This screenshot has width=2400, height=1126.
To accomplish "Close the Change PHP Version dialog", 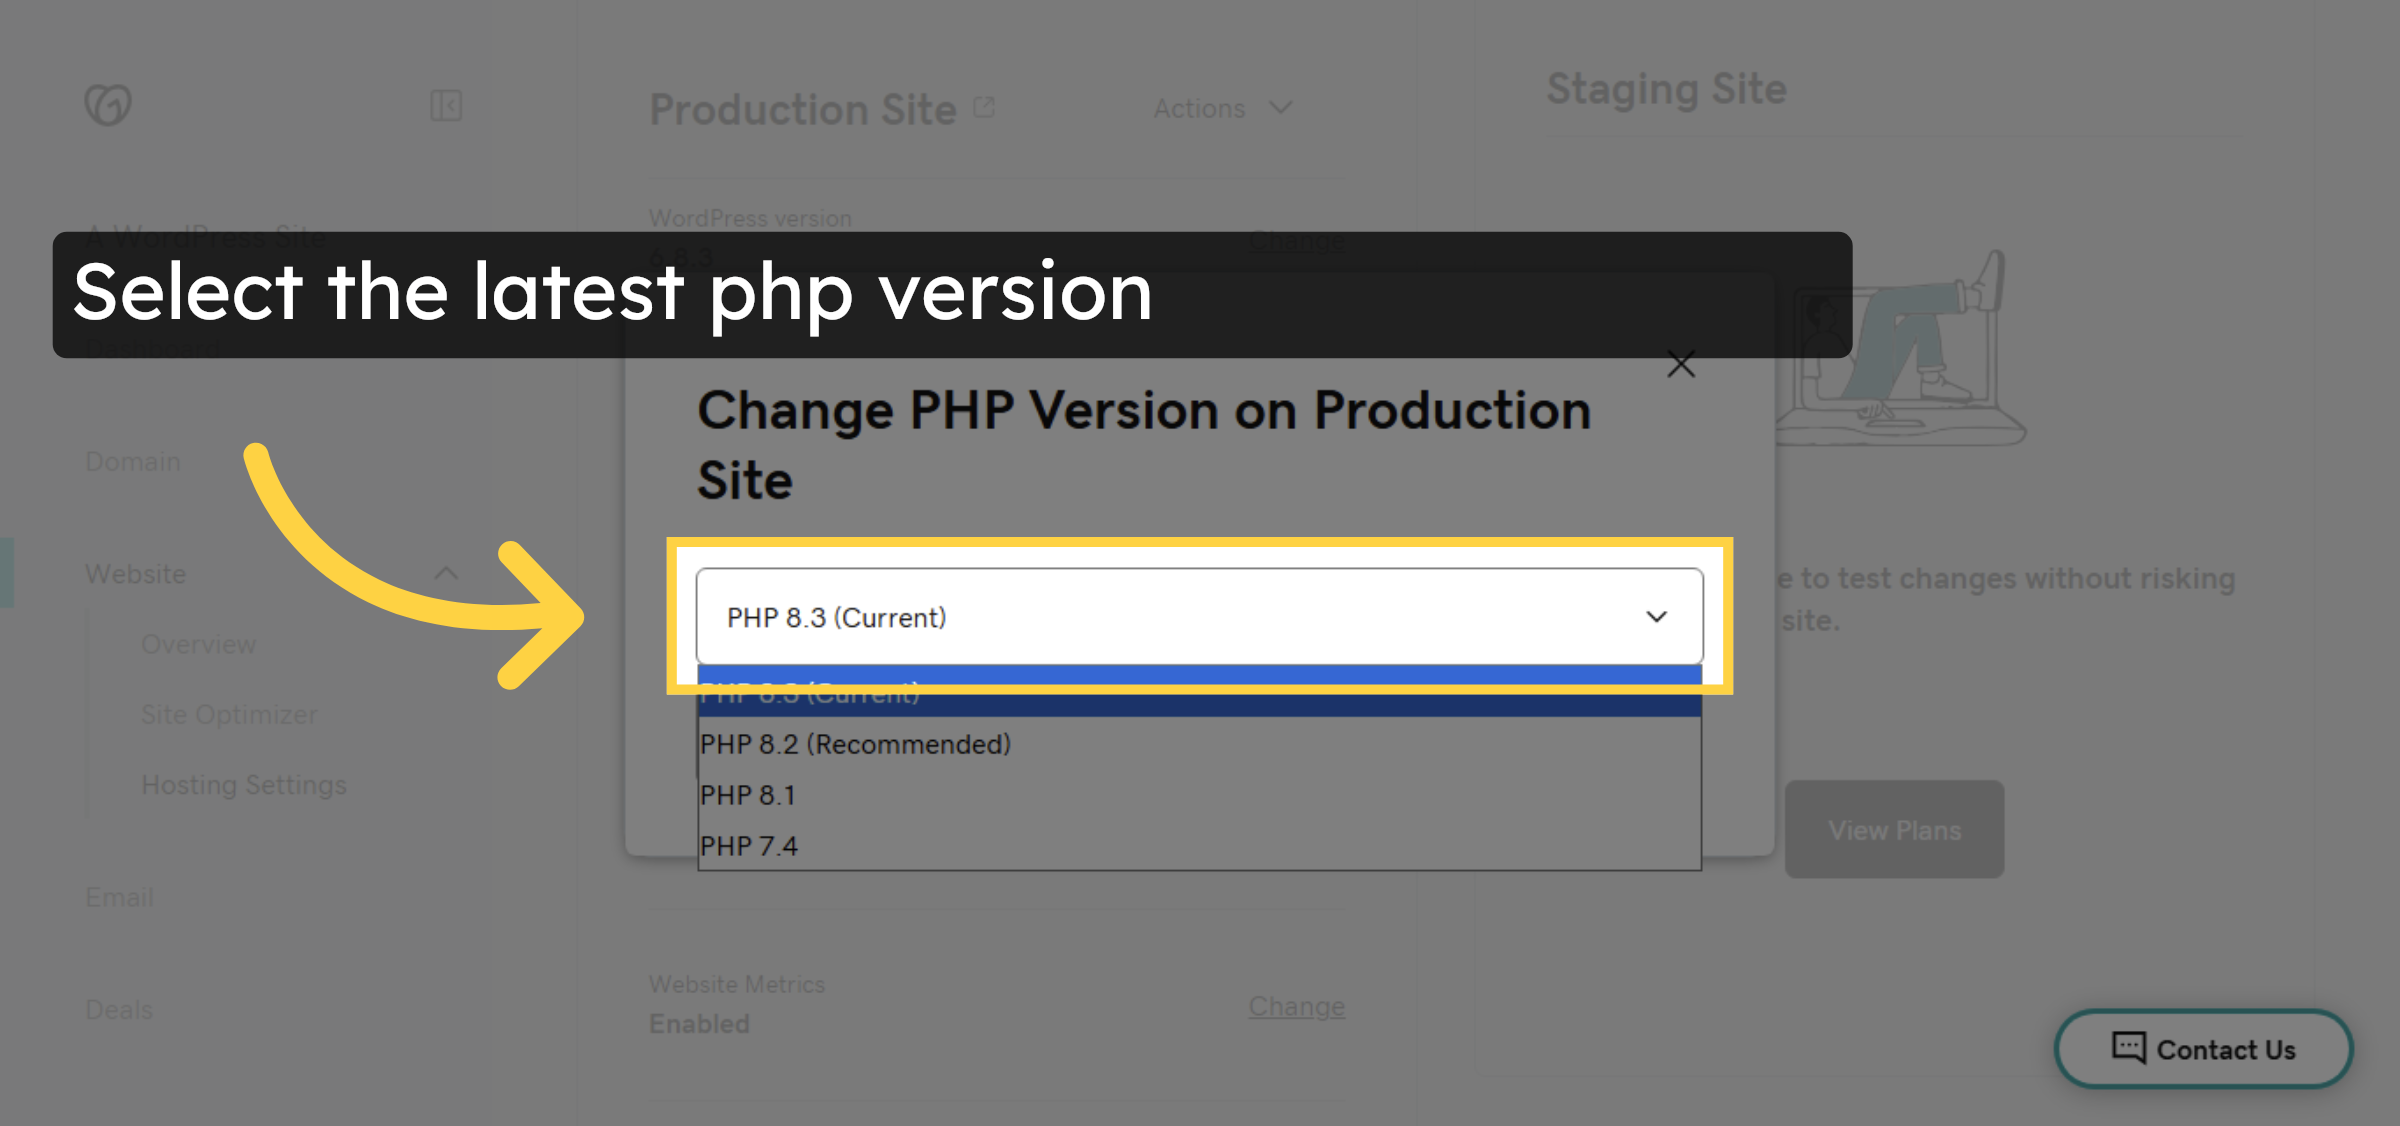I will (1681, 365).
